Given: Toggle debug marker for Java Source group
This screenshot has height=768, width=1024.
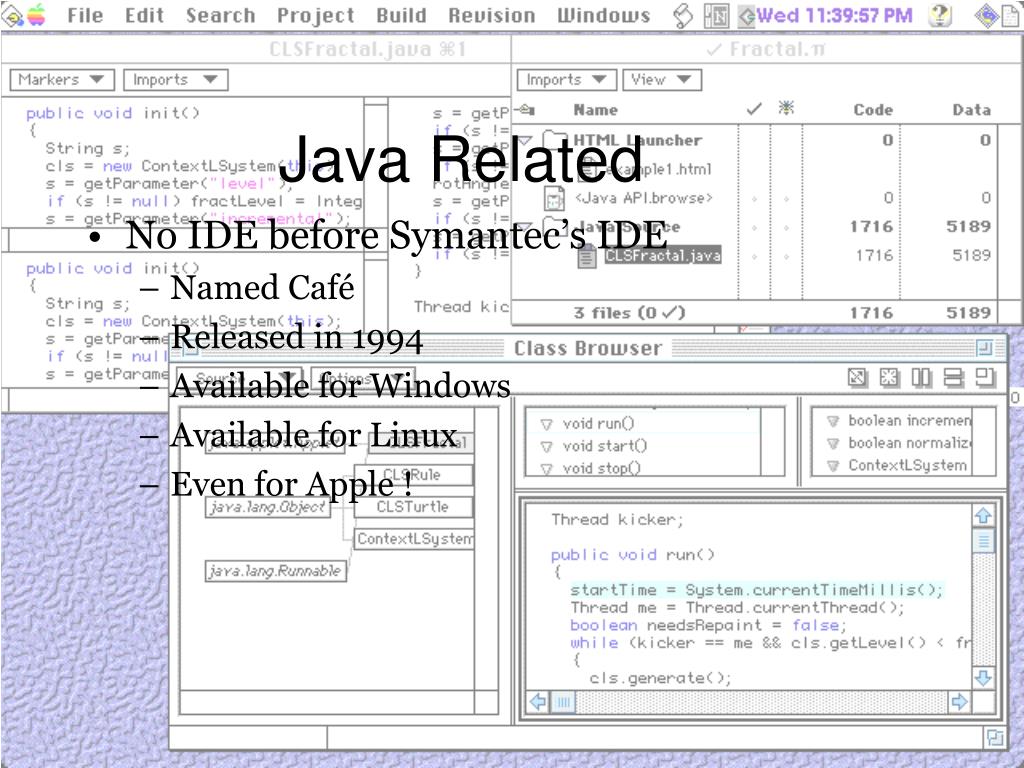Looking at the screenshot, I should pos(786,227).
